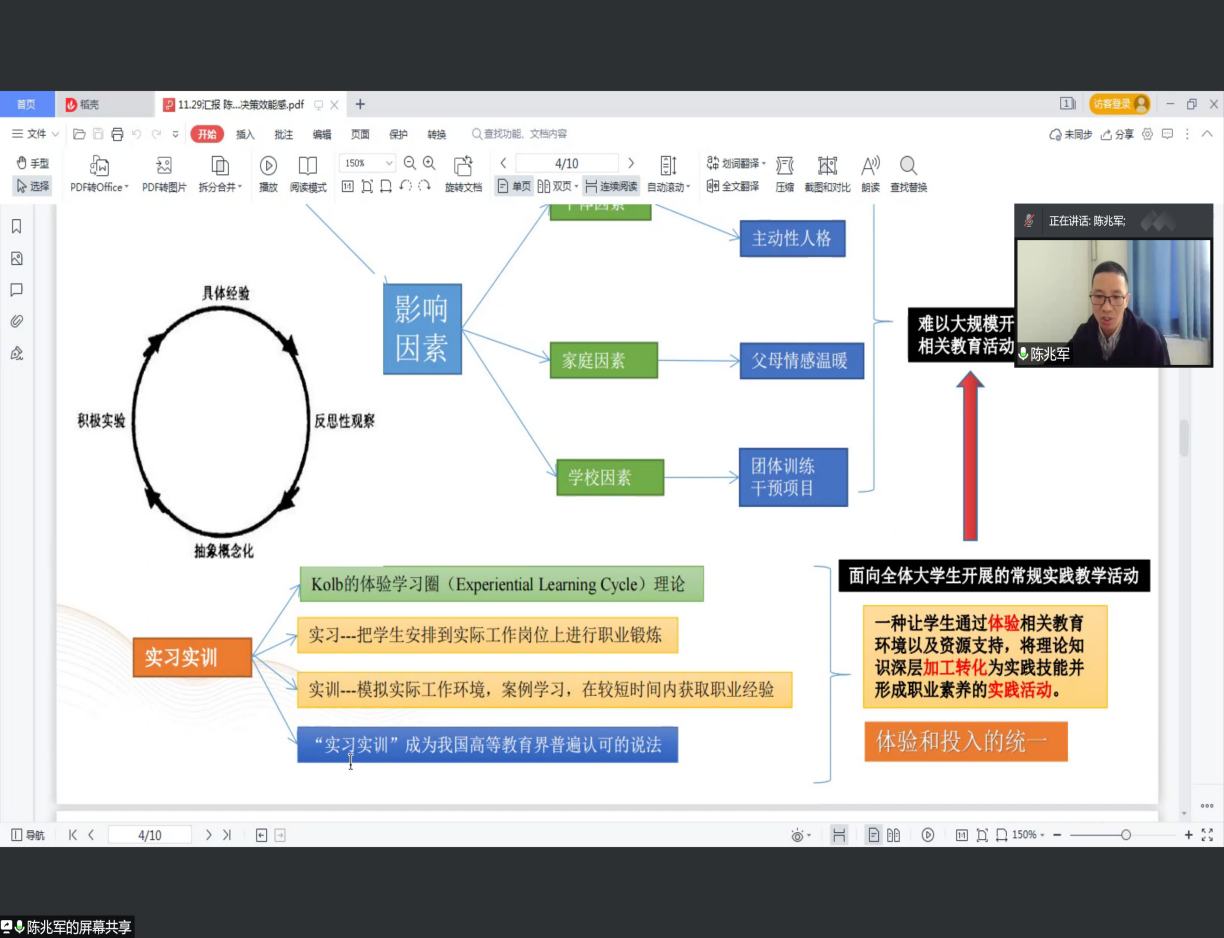The width and height of the screenshot is (1224, 938).
Task: Click the 旋转文档 rotate document icon
Action: pyautogui.click(x=463, y=166)
